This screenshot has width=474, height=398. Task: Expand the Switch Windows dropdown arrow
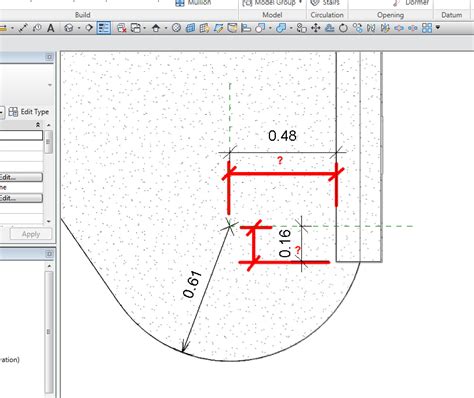[145, 28]
